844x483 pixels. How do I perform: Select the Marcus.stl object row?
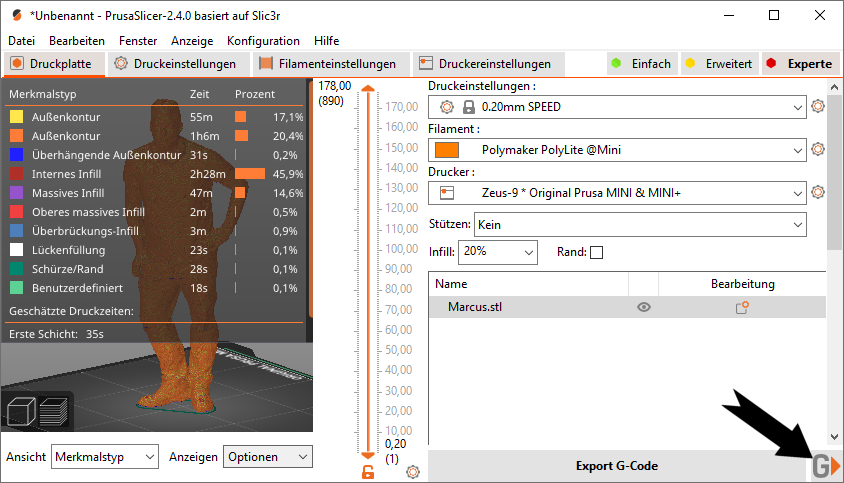628,307
